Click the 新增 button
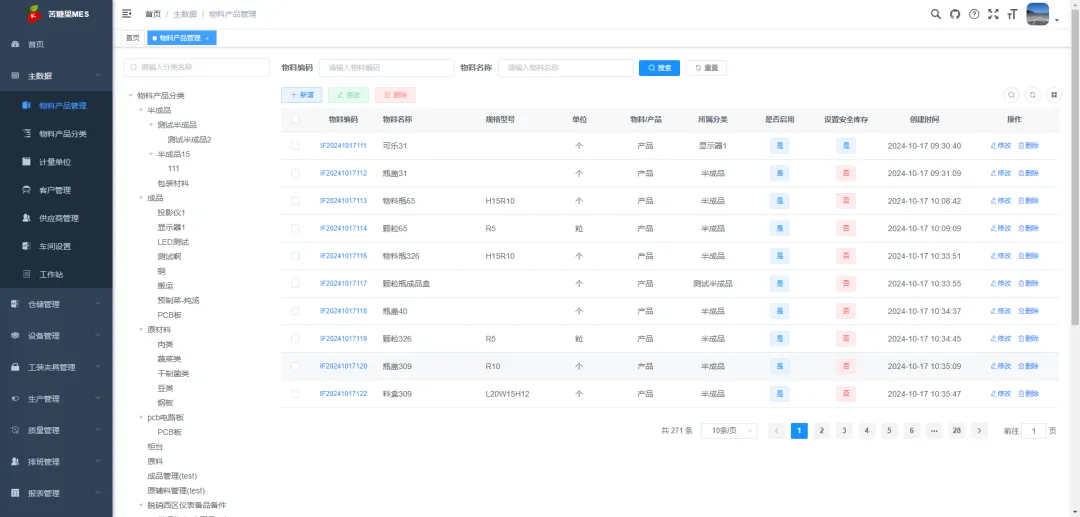 (301, 95)
